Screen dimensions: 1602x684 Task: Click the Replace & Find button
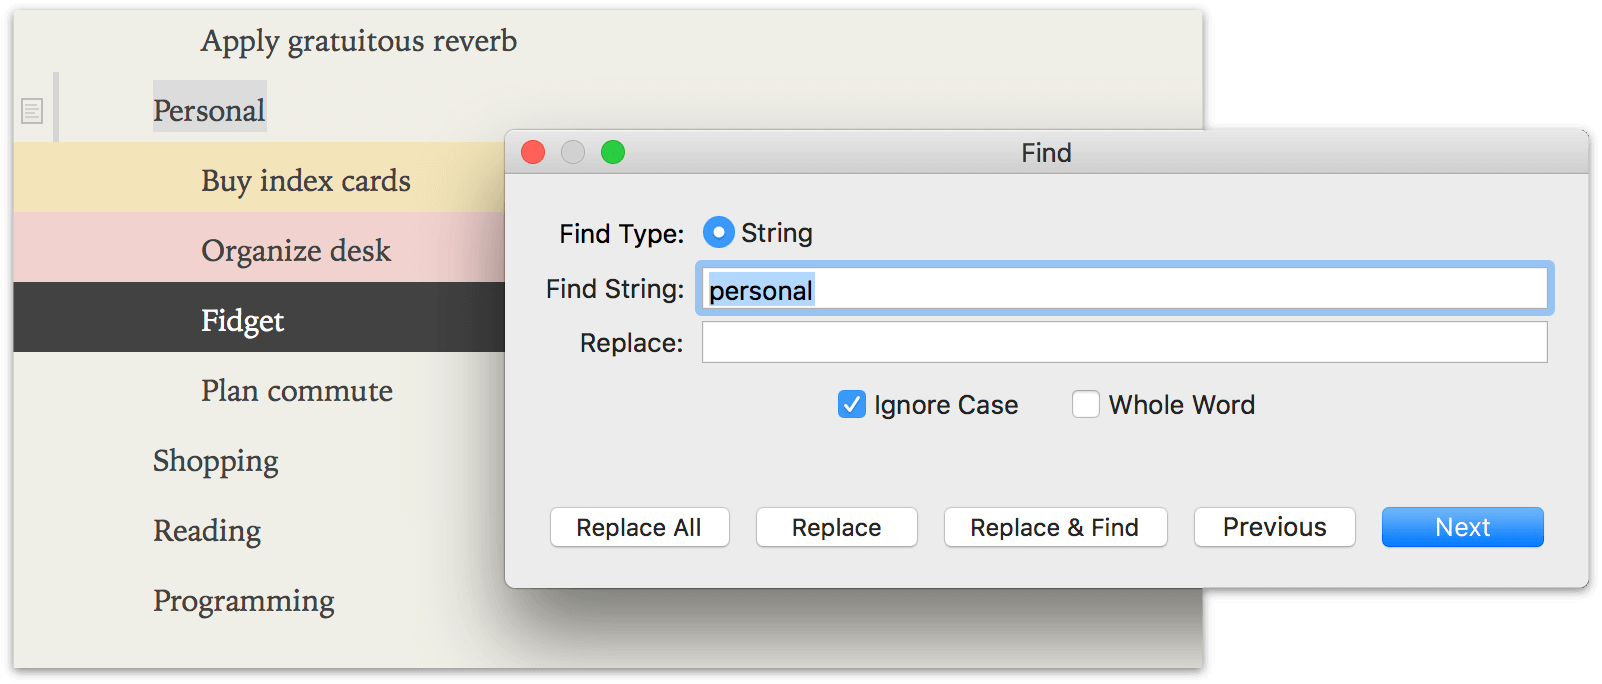click(1056, 527)
